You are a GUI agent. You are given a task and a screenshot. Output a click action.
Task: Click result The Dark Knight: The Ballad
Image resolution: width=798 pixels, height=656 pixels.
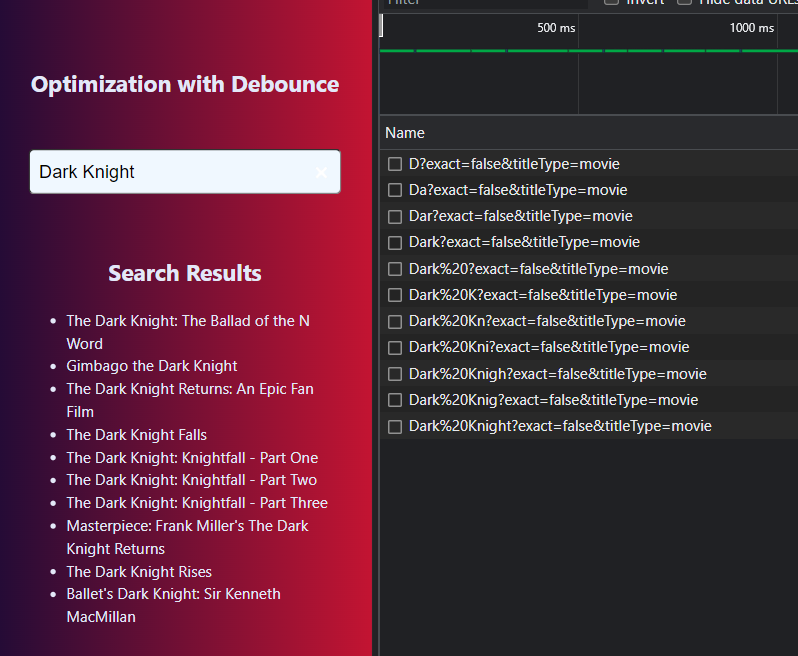pyautogui.click(x=188, y=332)
